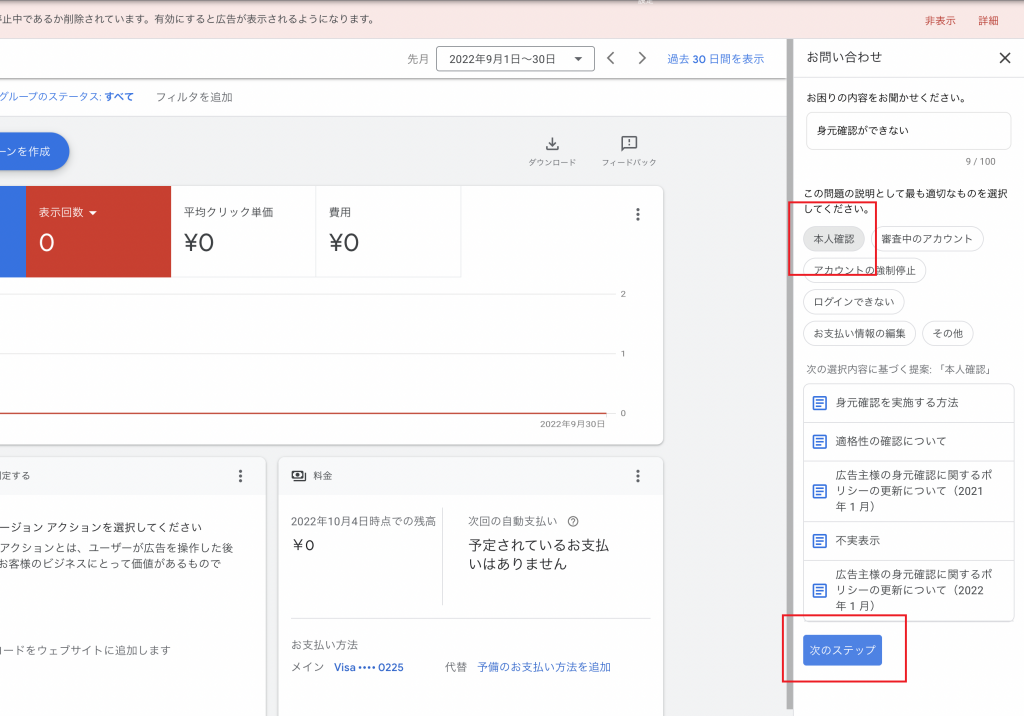Open 料金 card three-dot menu
Screen dimensions: 1024x716
(637, 476)
